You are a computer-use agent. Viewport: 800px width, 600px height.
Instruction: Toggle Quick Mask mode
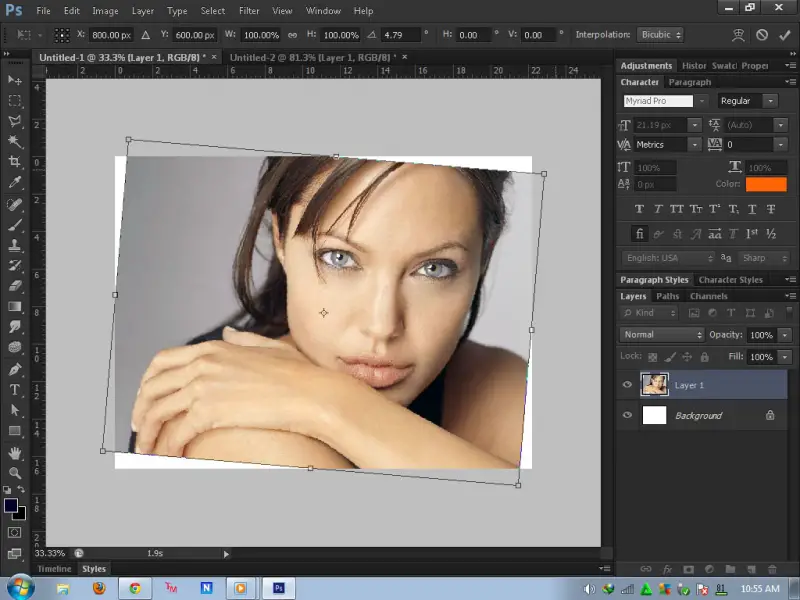pyautogui.click(x=14, y=533)
